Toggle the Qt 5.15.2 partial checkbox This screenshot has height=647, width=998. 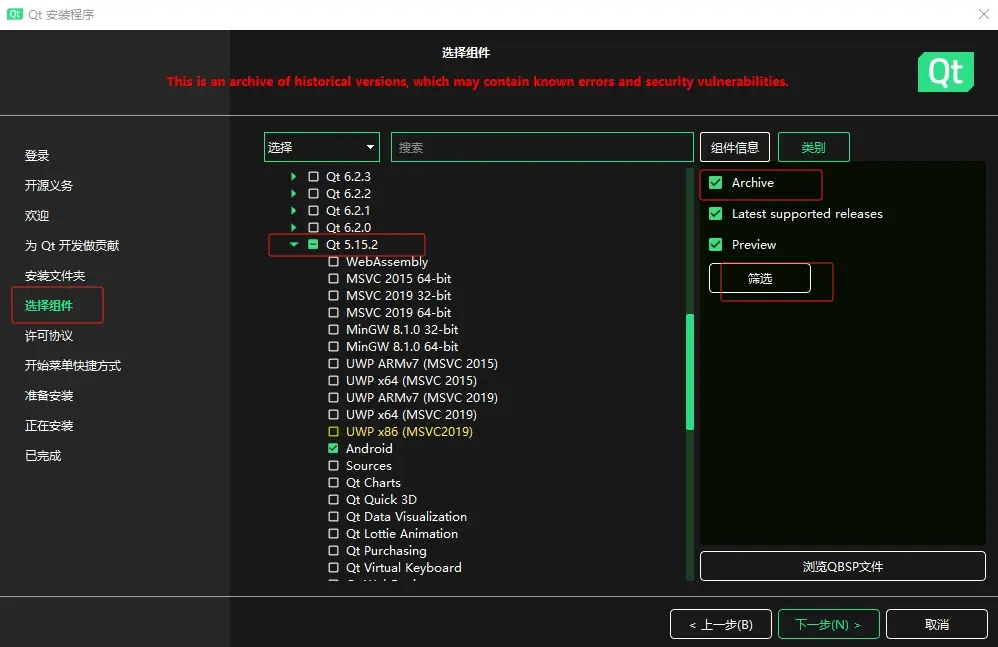tap(313, 244)
